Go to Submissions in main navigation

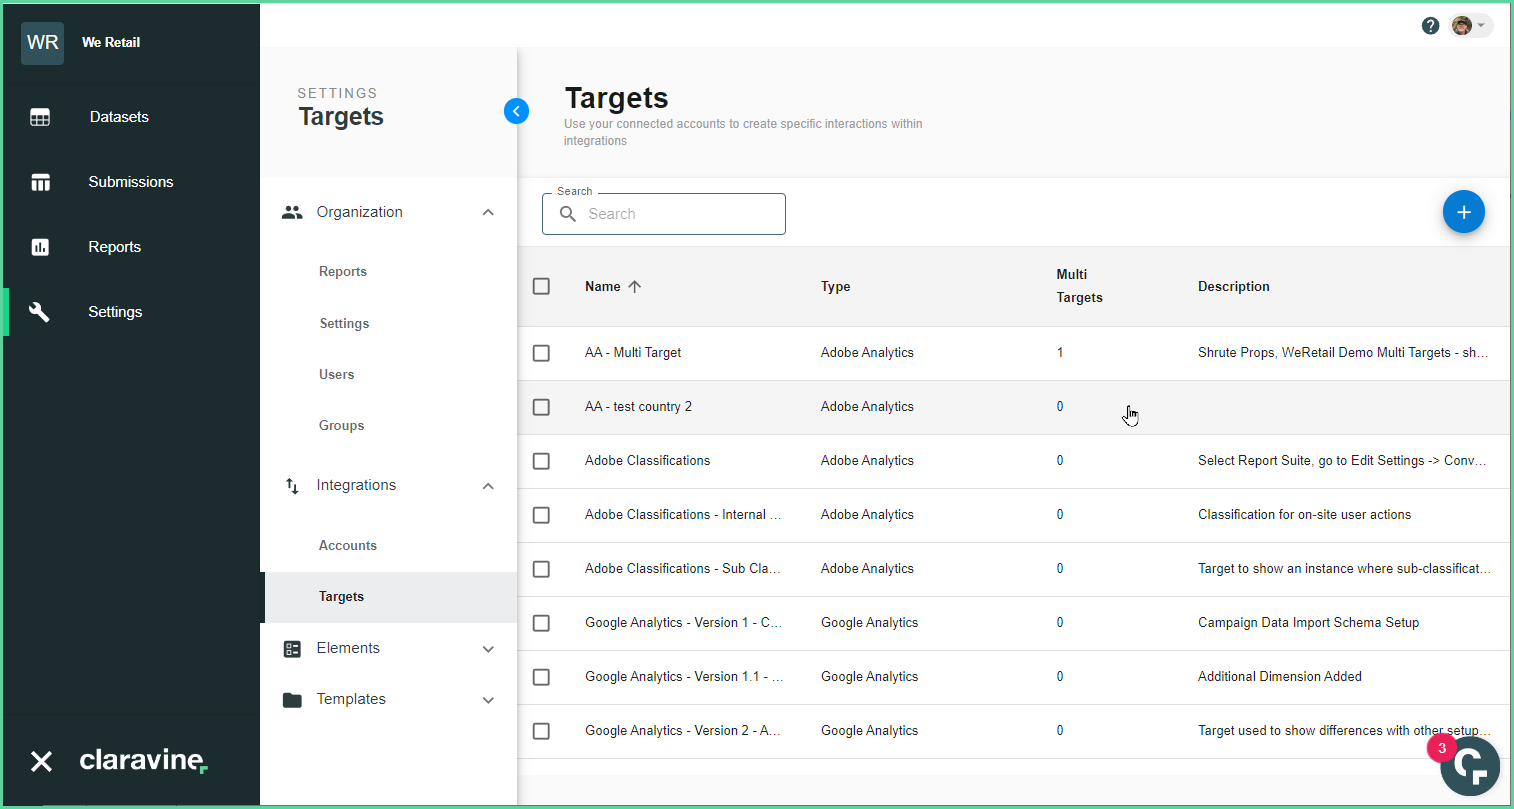131,182
